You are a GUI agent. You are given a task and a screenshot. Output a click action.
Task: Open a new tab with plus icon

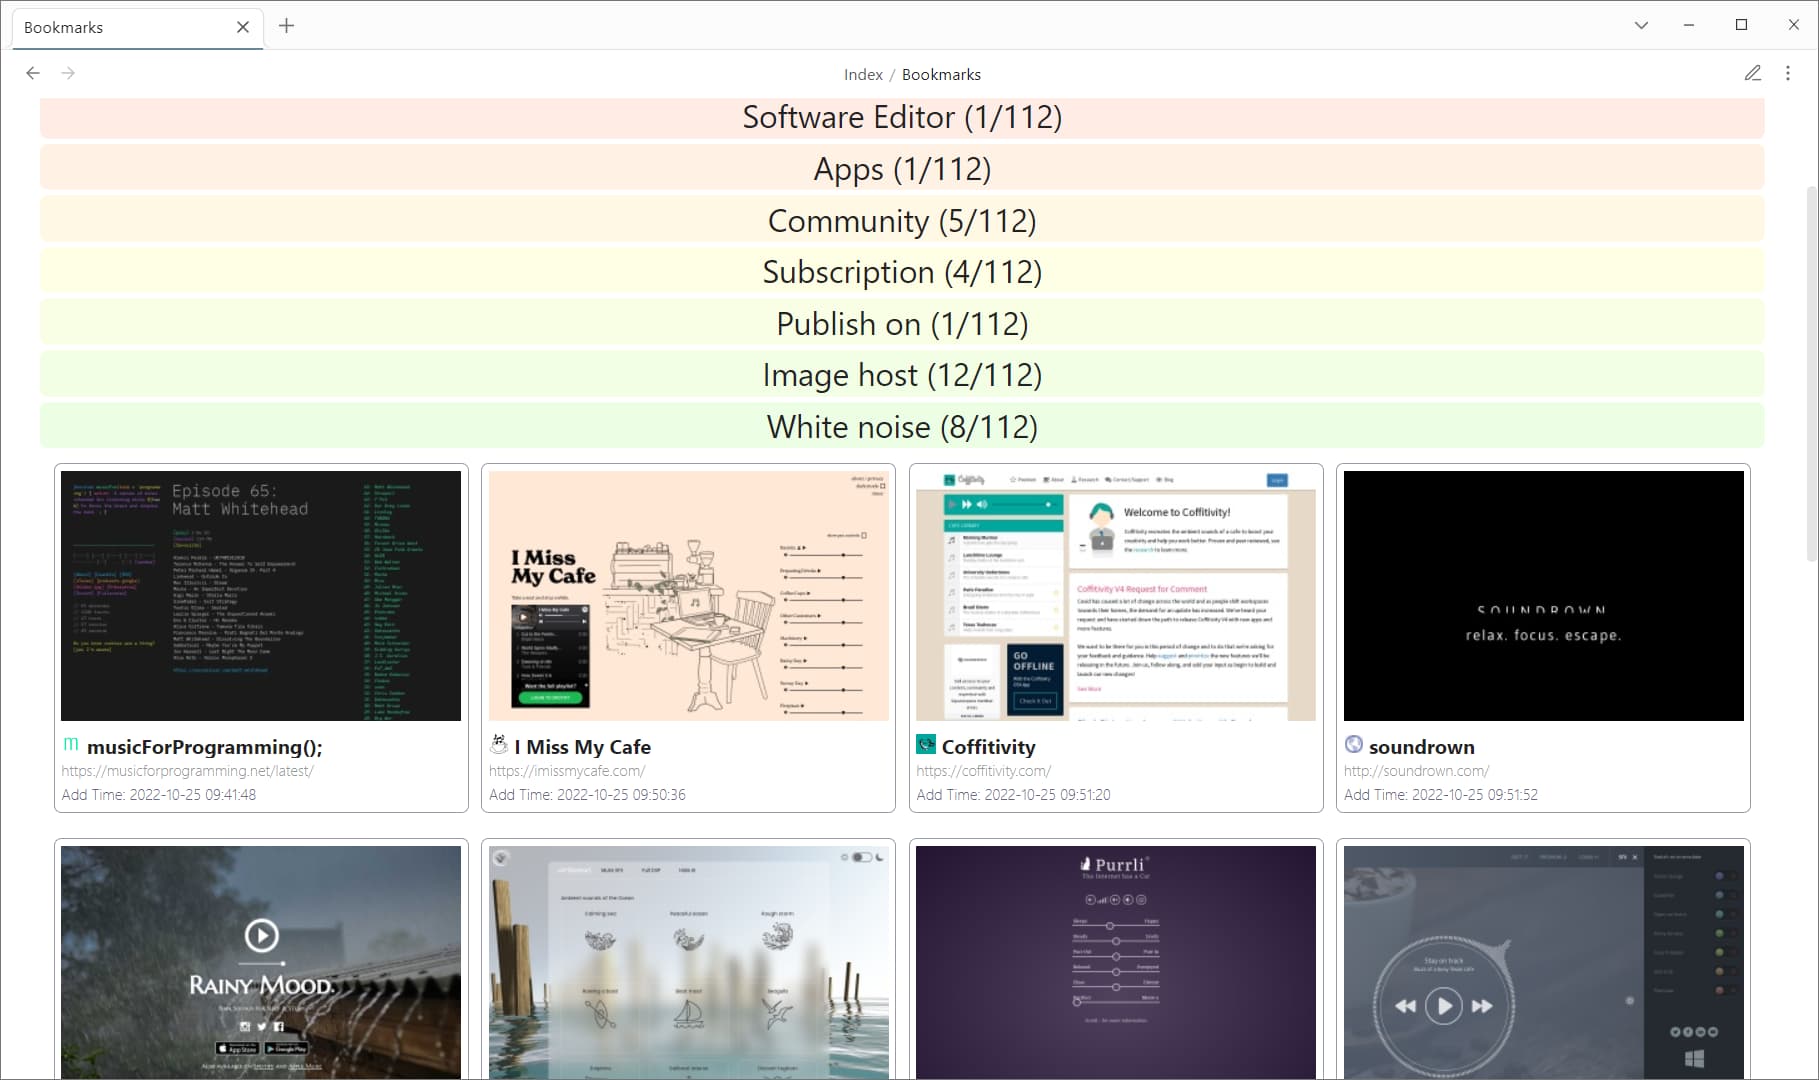click(286, 26)
